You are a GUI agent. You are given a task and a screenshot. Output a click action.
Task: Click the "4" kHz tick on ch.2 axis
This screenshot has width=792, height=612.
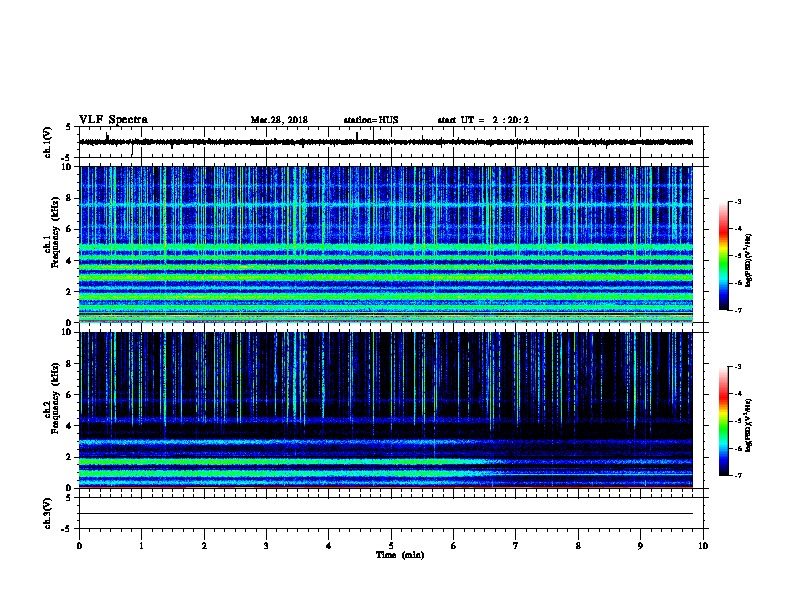click(x=70, y=426)
